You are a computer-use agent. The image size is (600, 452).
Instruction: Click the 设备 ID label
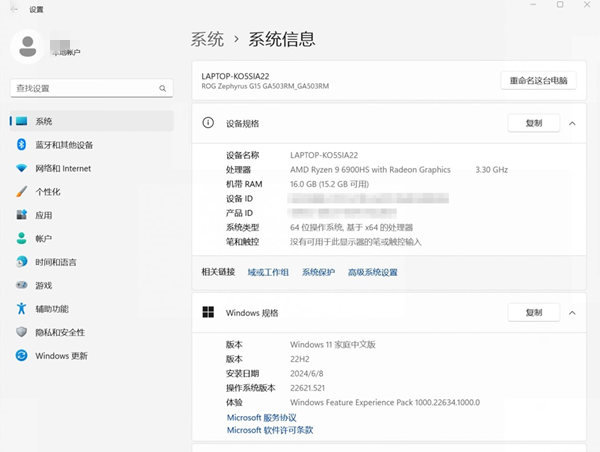click(239, 199)
